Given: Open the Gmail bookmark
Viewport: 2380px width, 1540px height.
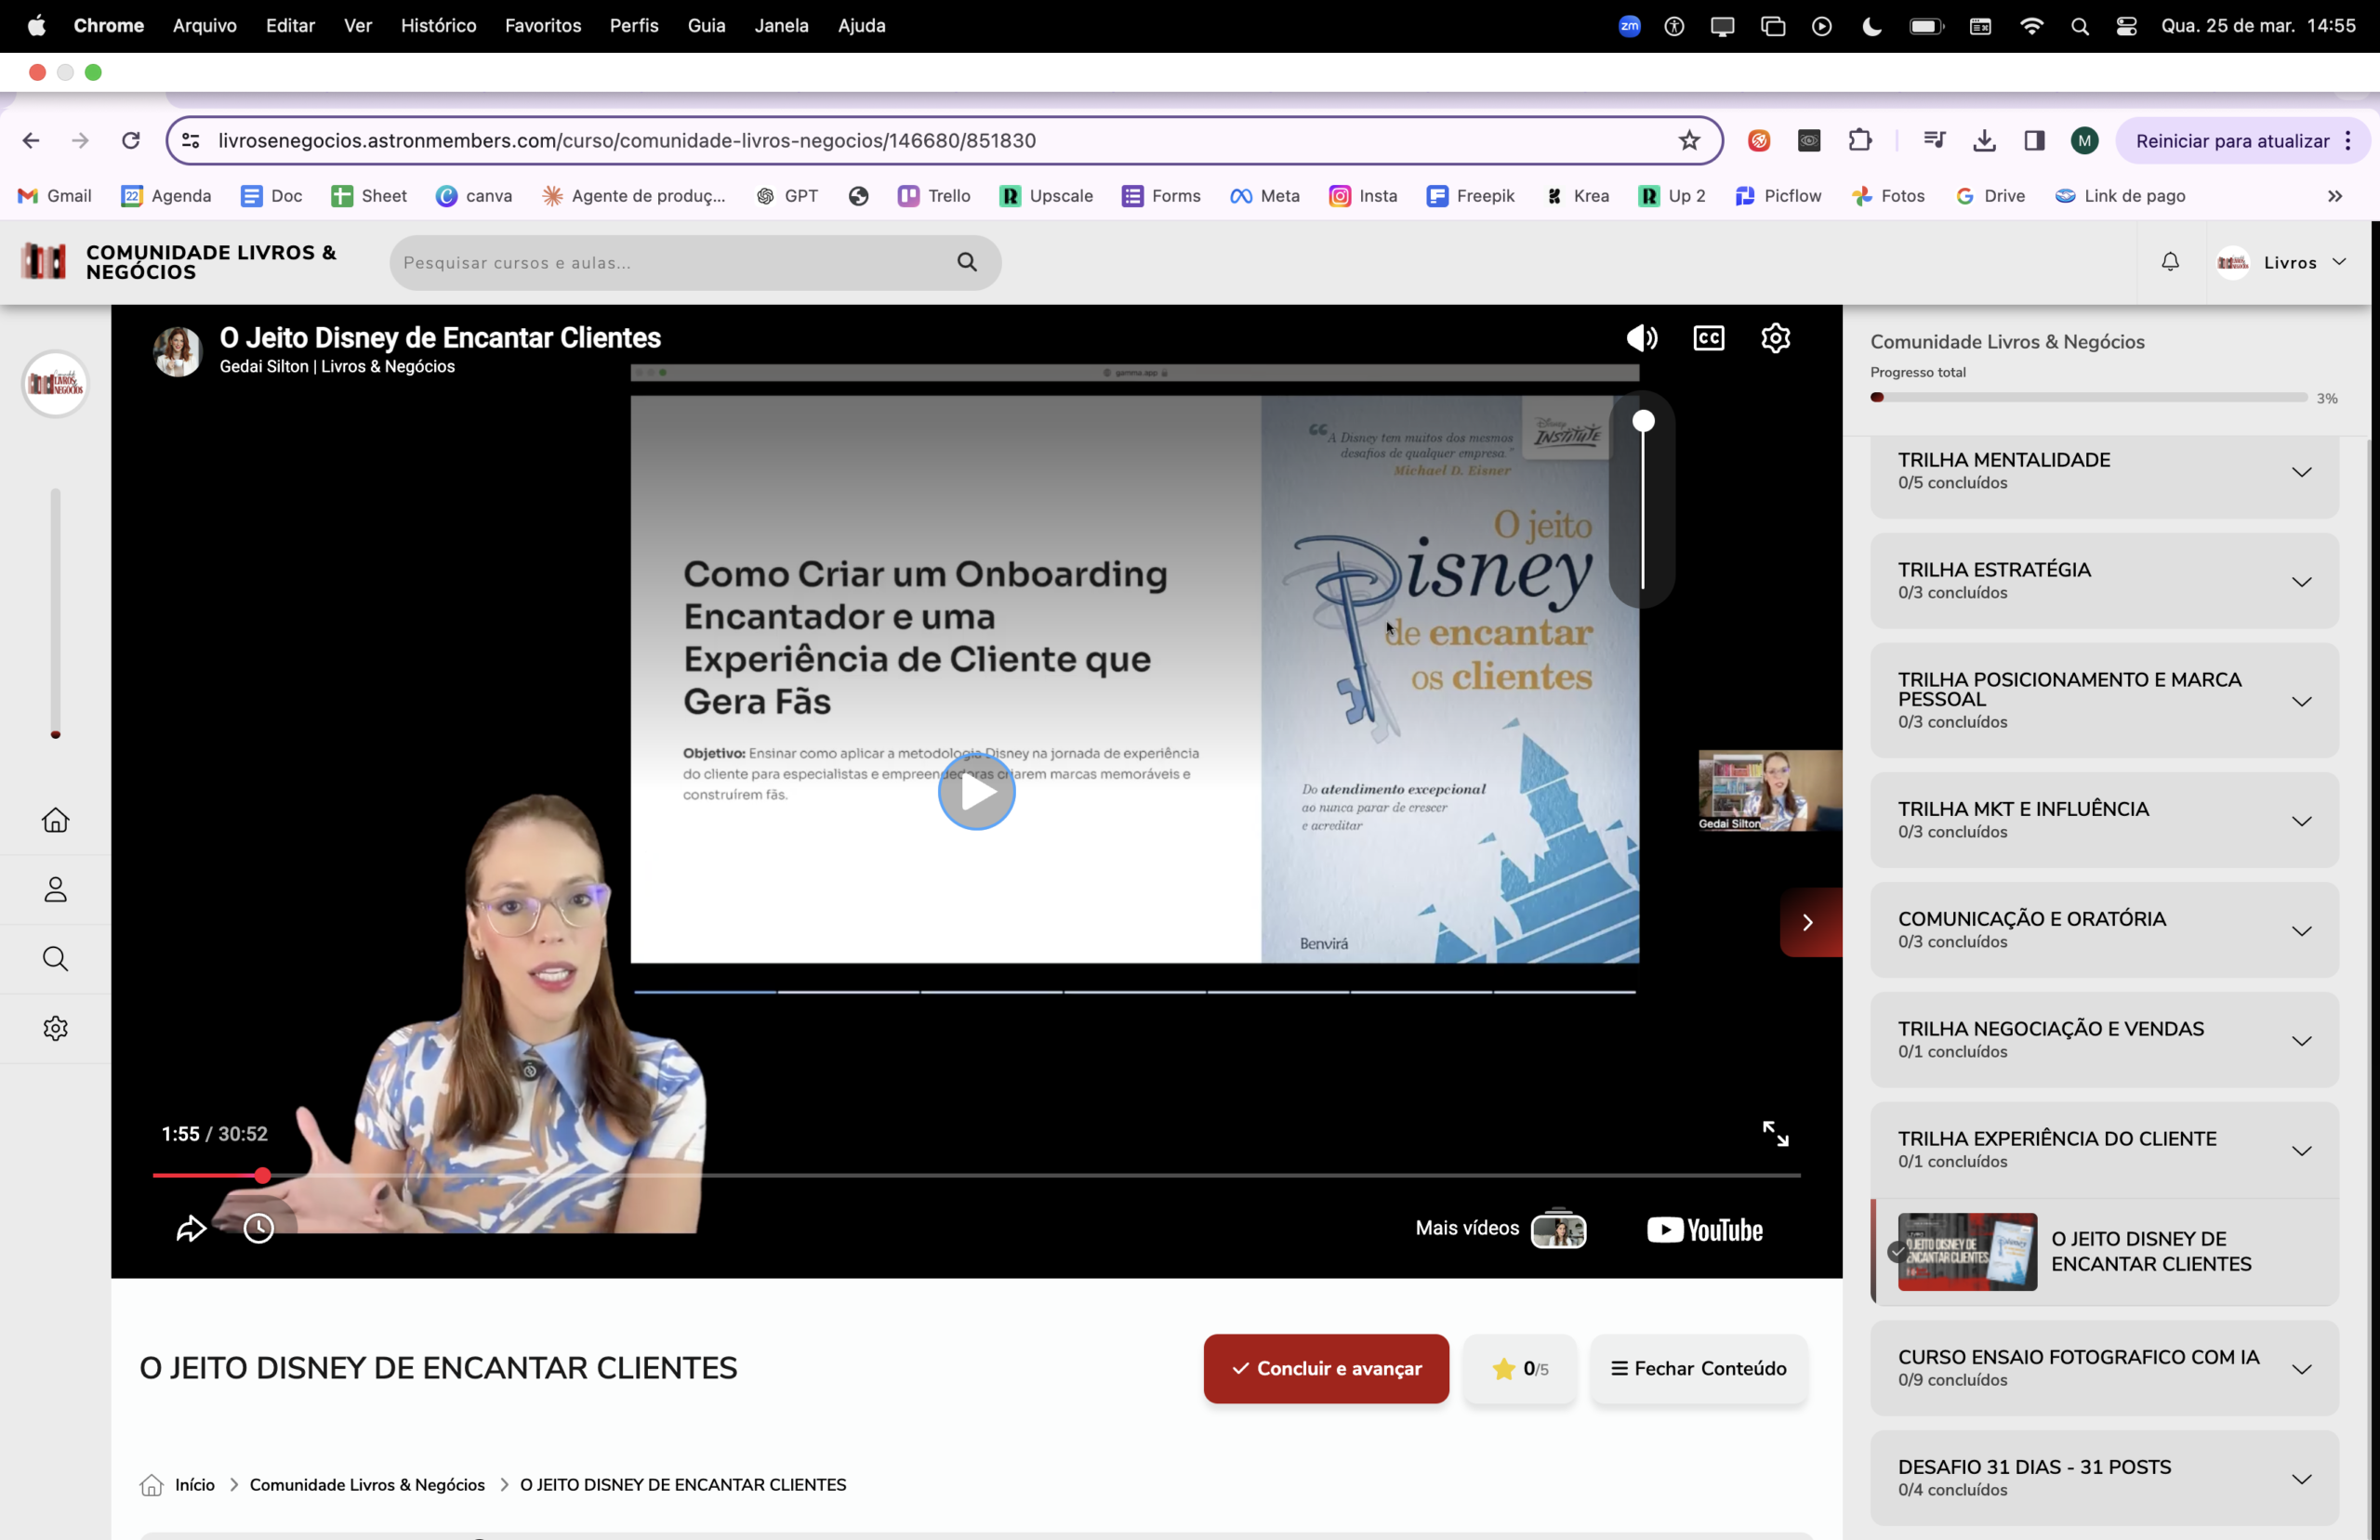Looking at the screenshot, I should click(x=55, y=196).
